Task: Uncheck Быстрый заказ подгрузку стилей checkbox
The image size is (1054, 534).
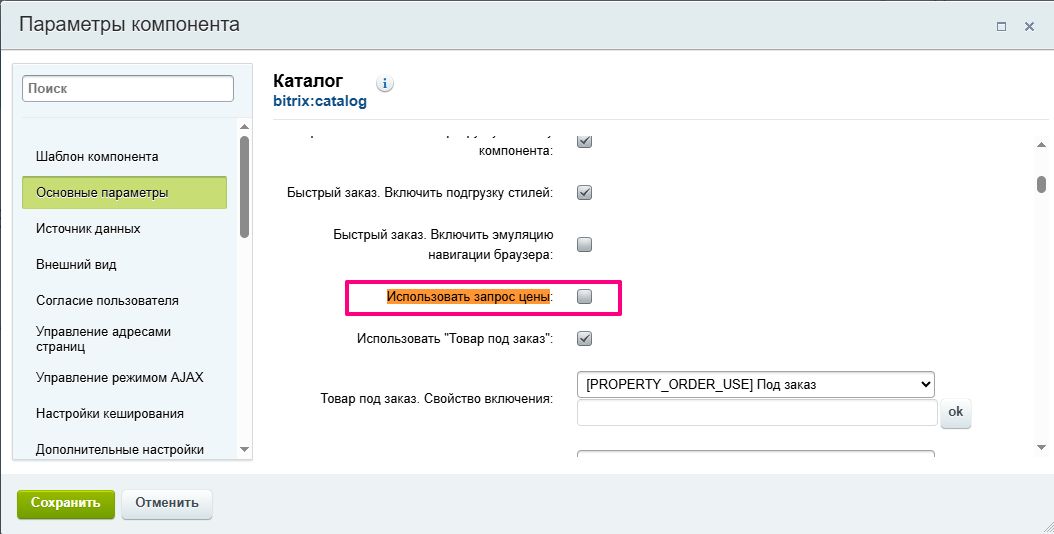Action: tap(585, 192)
